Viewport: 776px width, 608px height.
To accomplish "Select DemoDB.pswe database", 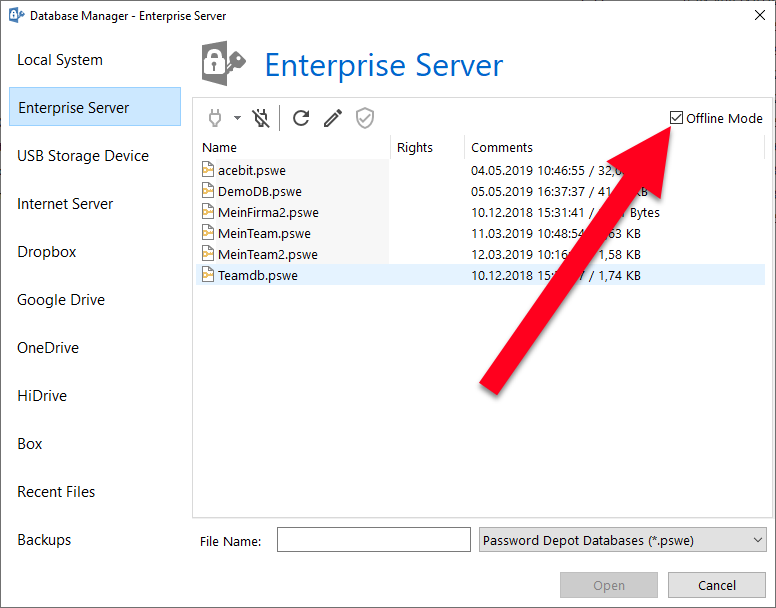I will 481,191.
